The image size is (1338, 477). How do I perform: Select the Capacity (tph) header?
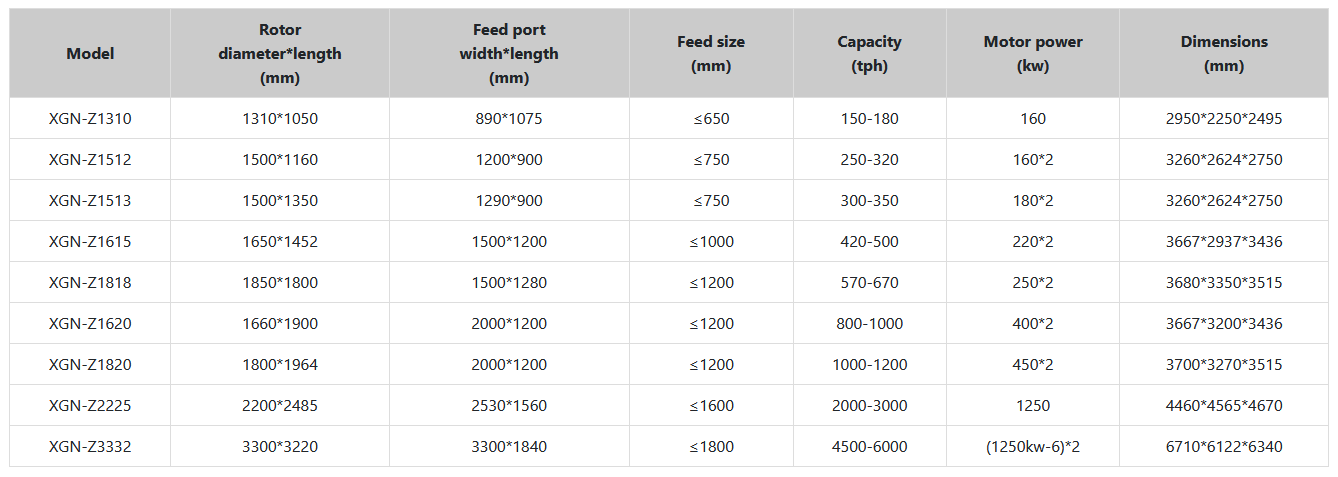click(x=869, y=54)
